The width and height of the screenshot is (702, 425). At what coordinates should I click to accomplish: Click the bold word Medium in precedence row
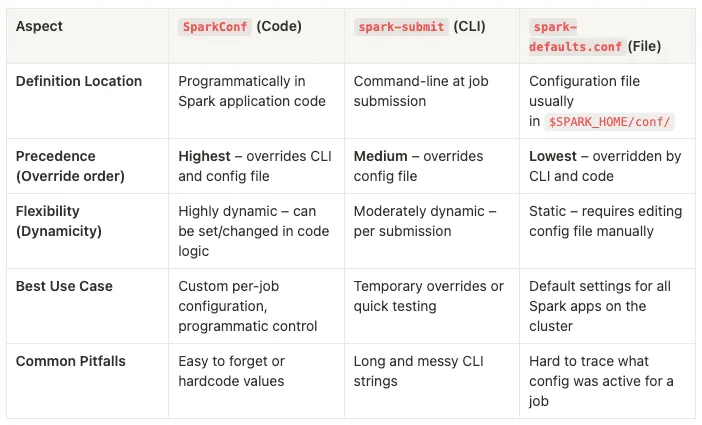tap(381, 156)
